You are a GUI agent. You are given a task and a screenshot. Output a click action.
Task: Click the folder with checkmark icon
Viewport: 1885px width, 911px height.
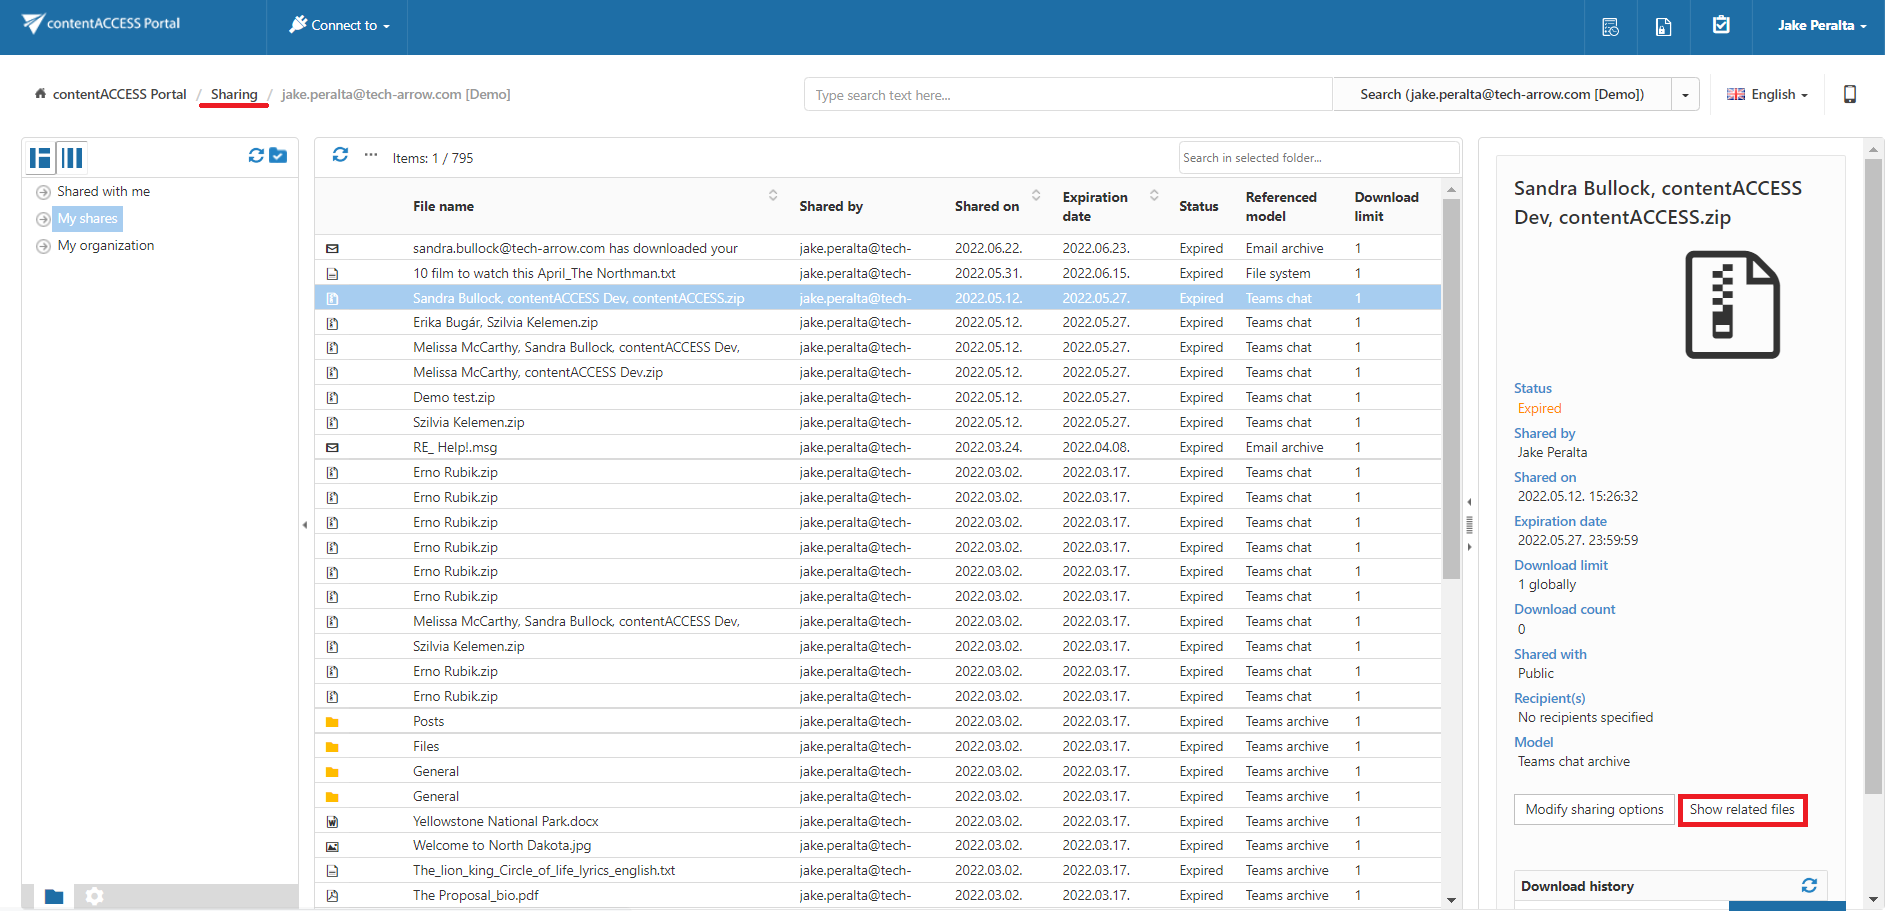(x=279, y=156)
